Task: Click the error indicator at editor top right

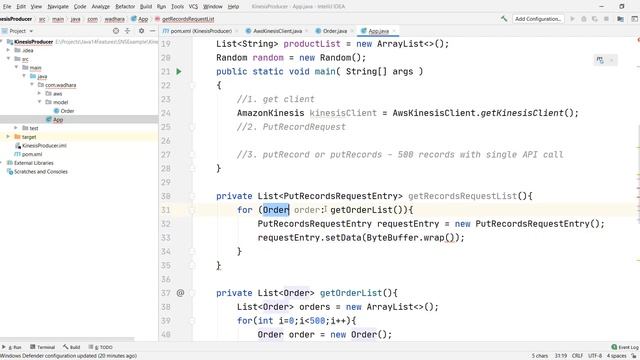Action: [638, 40]
